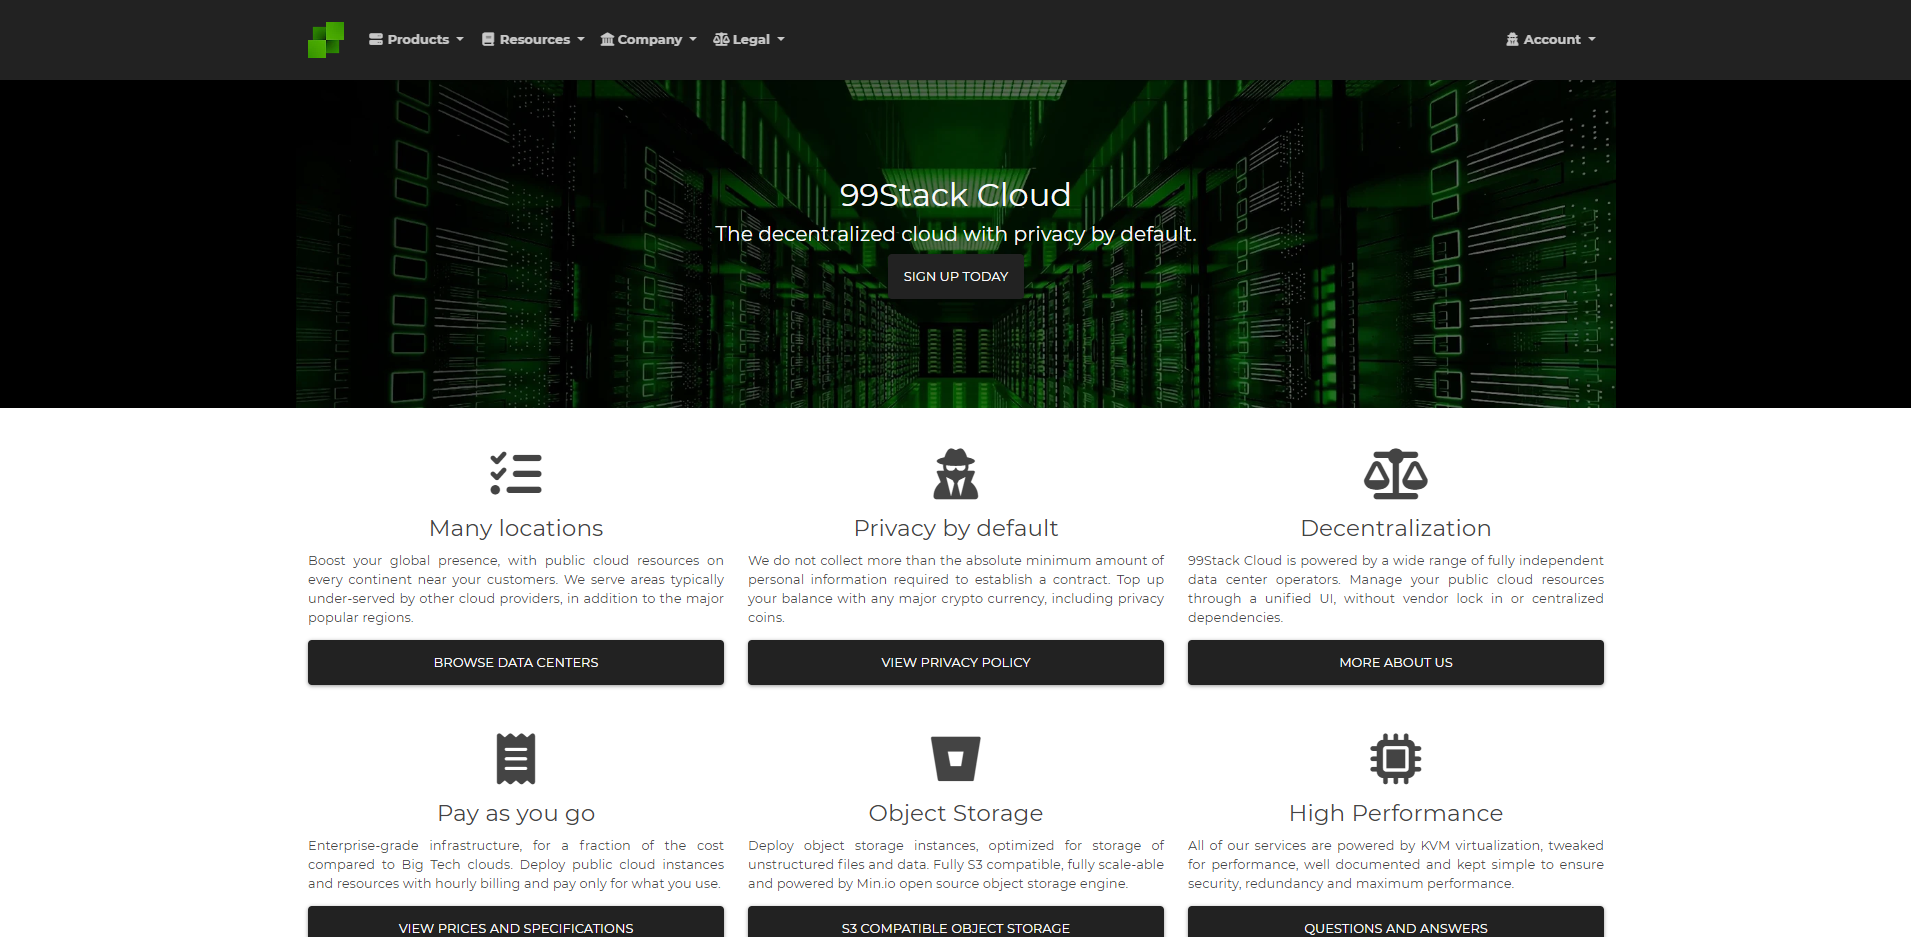
Task: Click the book icon beside Resources
Action: click(x=488, y=40)
